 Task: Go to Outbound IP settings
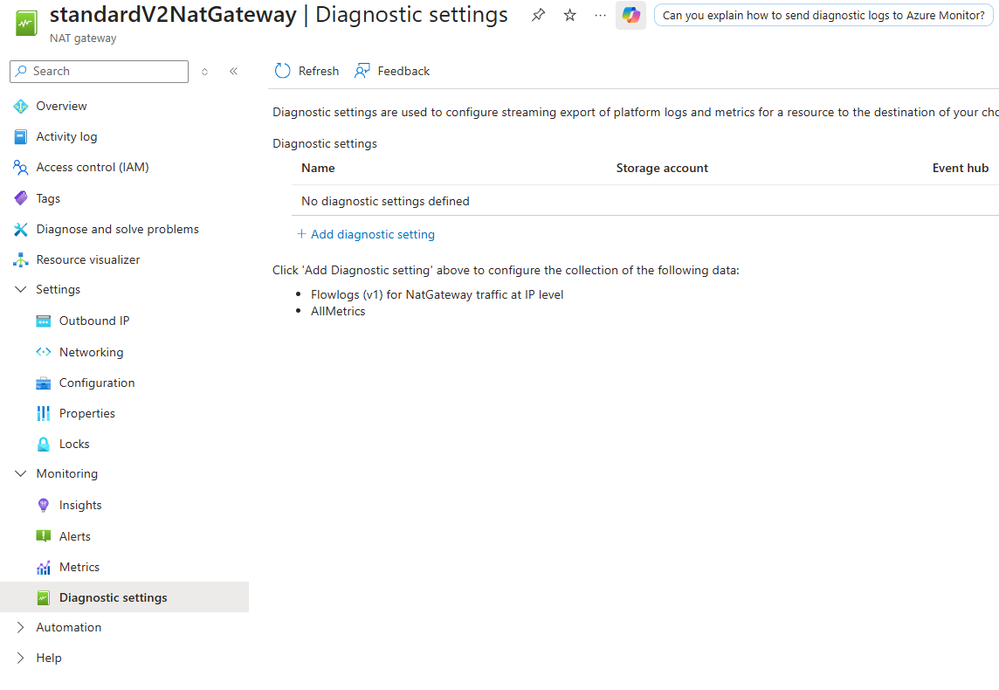94,321
